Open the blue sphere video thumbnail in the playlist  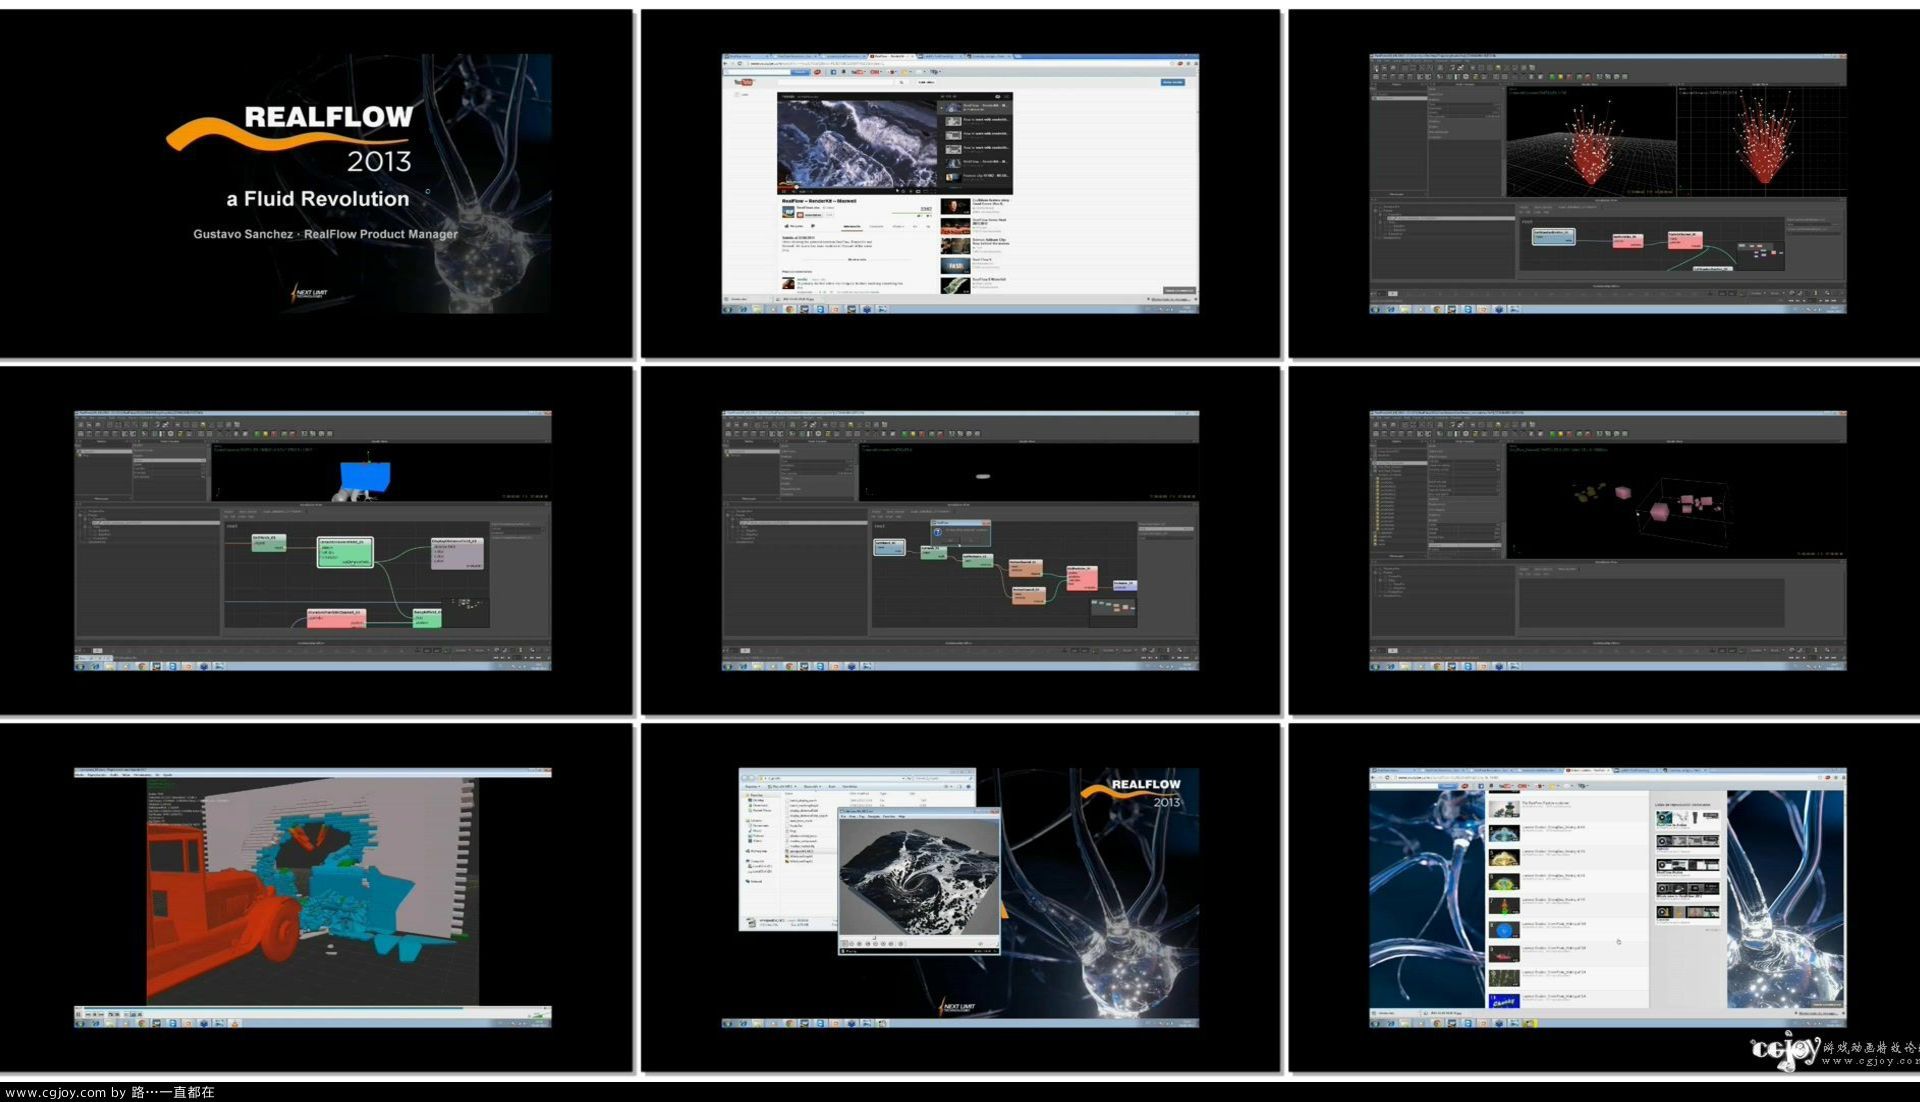click(x=1504, y=930)
